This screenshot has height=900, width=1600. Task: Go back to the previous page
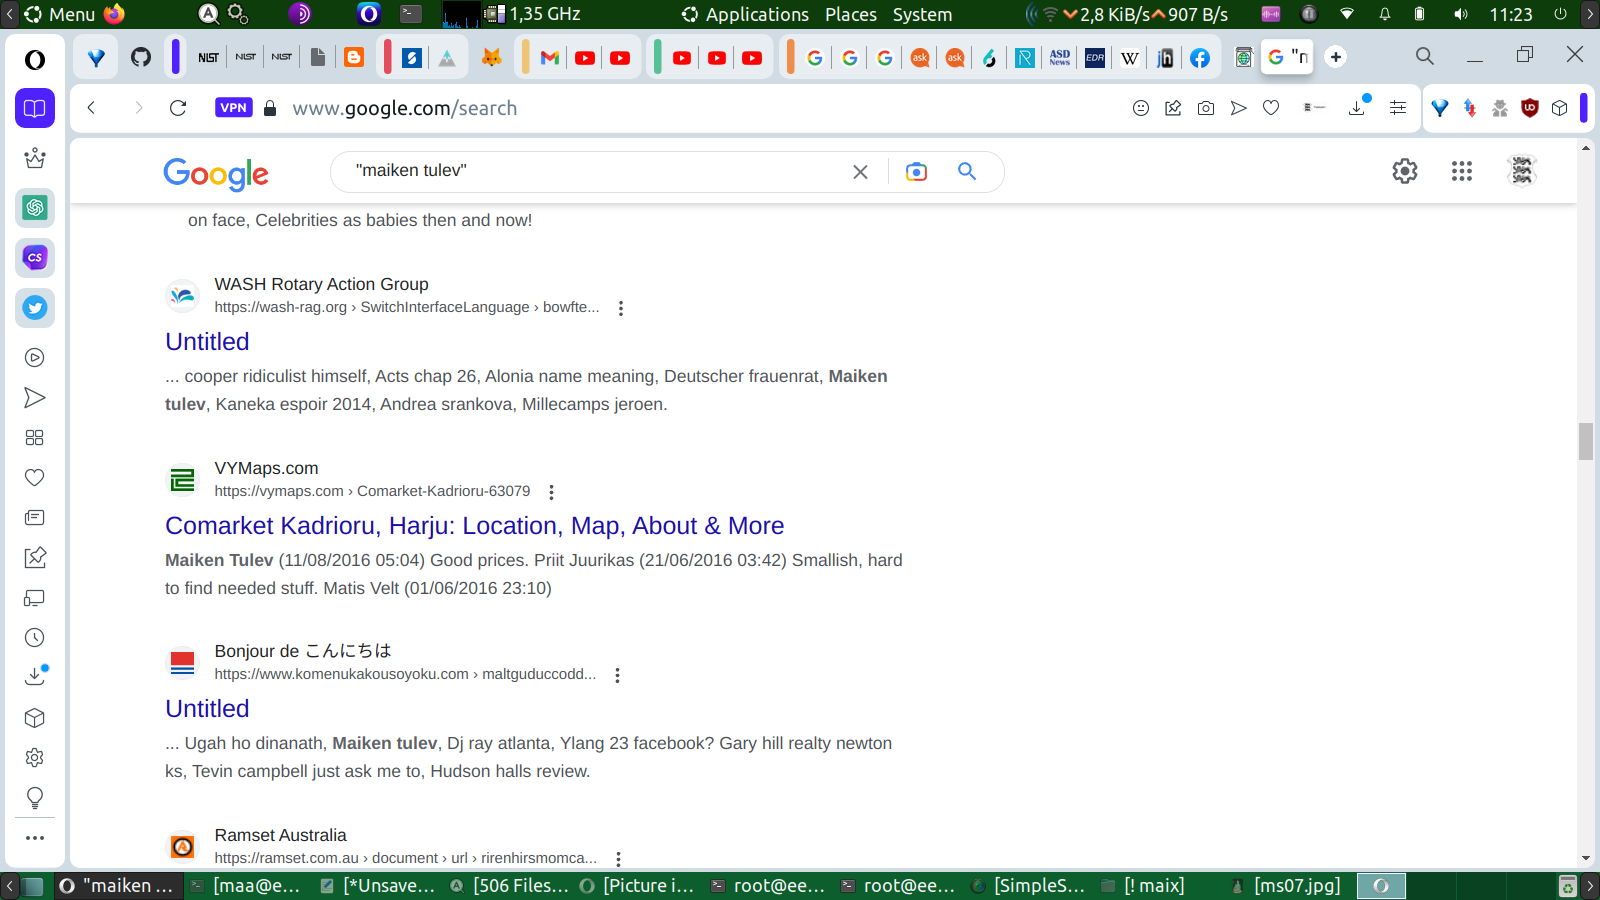[x=91, y=108]
